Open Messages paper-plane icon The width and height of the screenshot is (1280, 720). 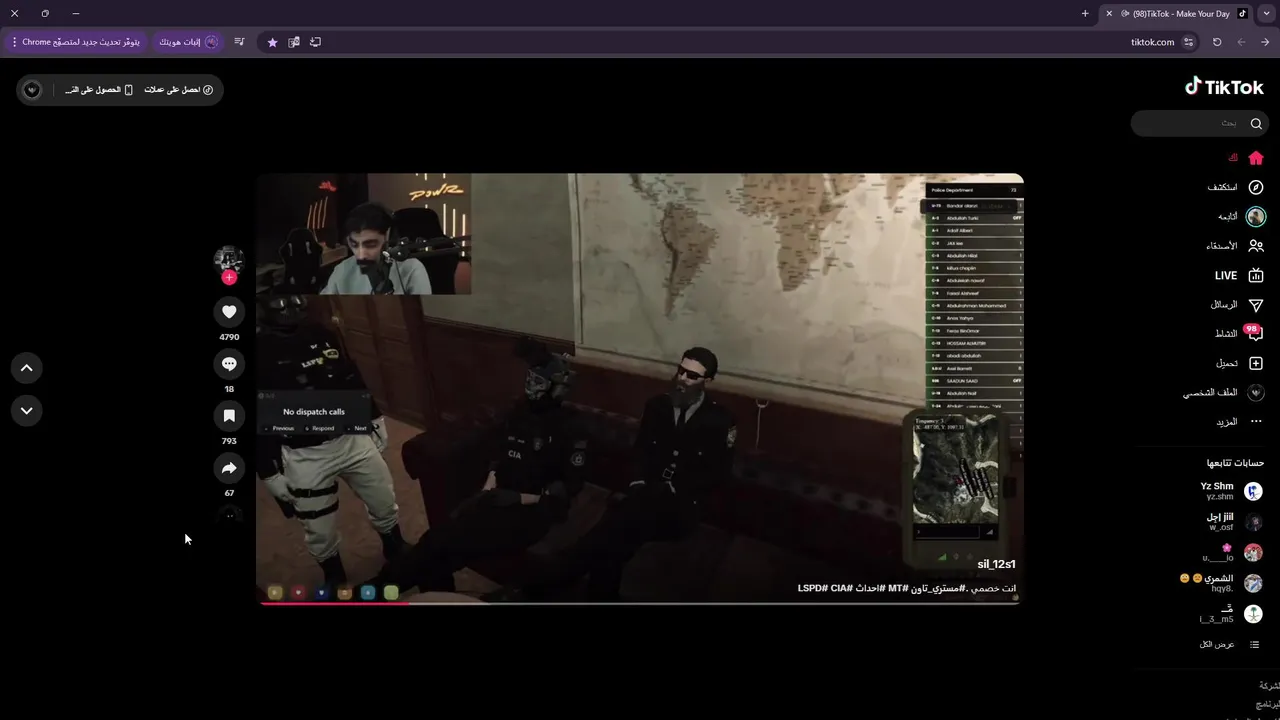pos(1256,305)
